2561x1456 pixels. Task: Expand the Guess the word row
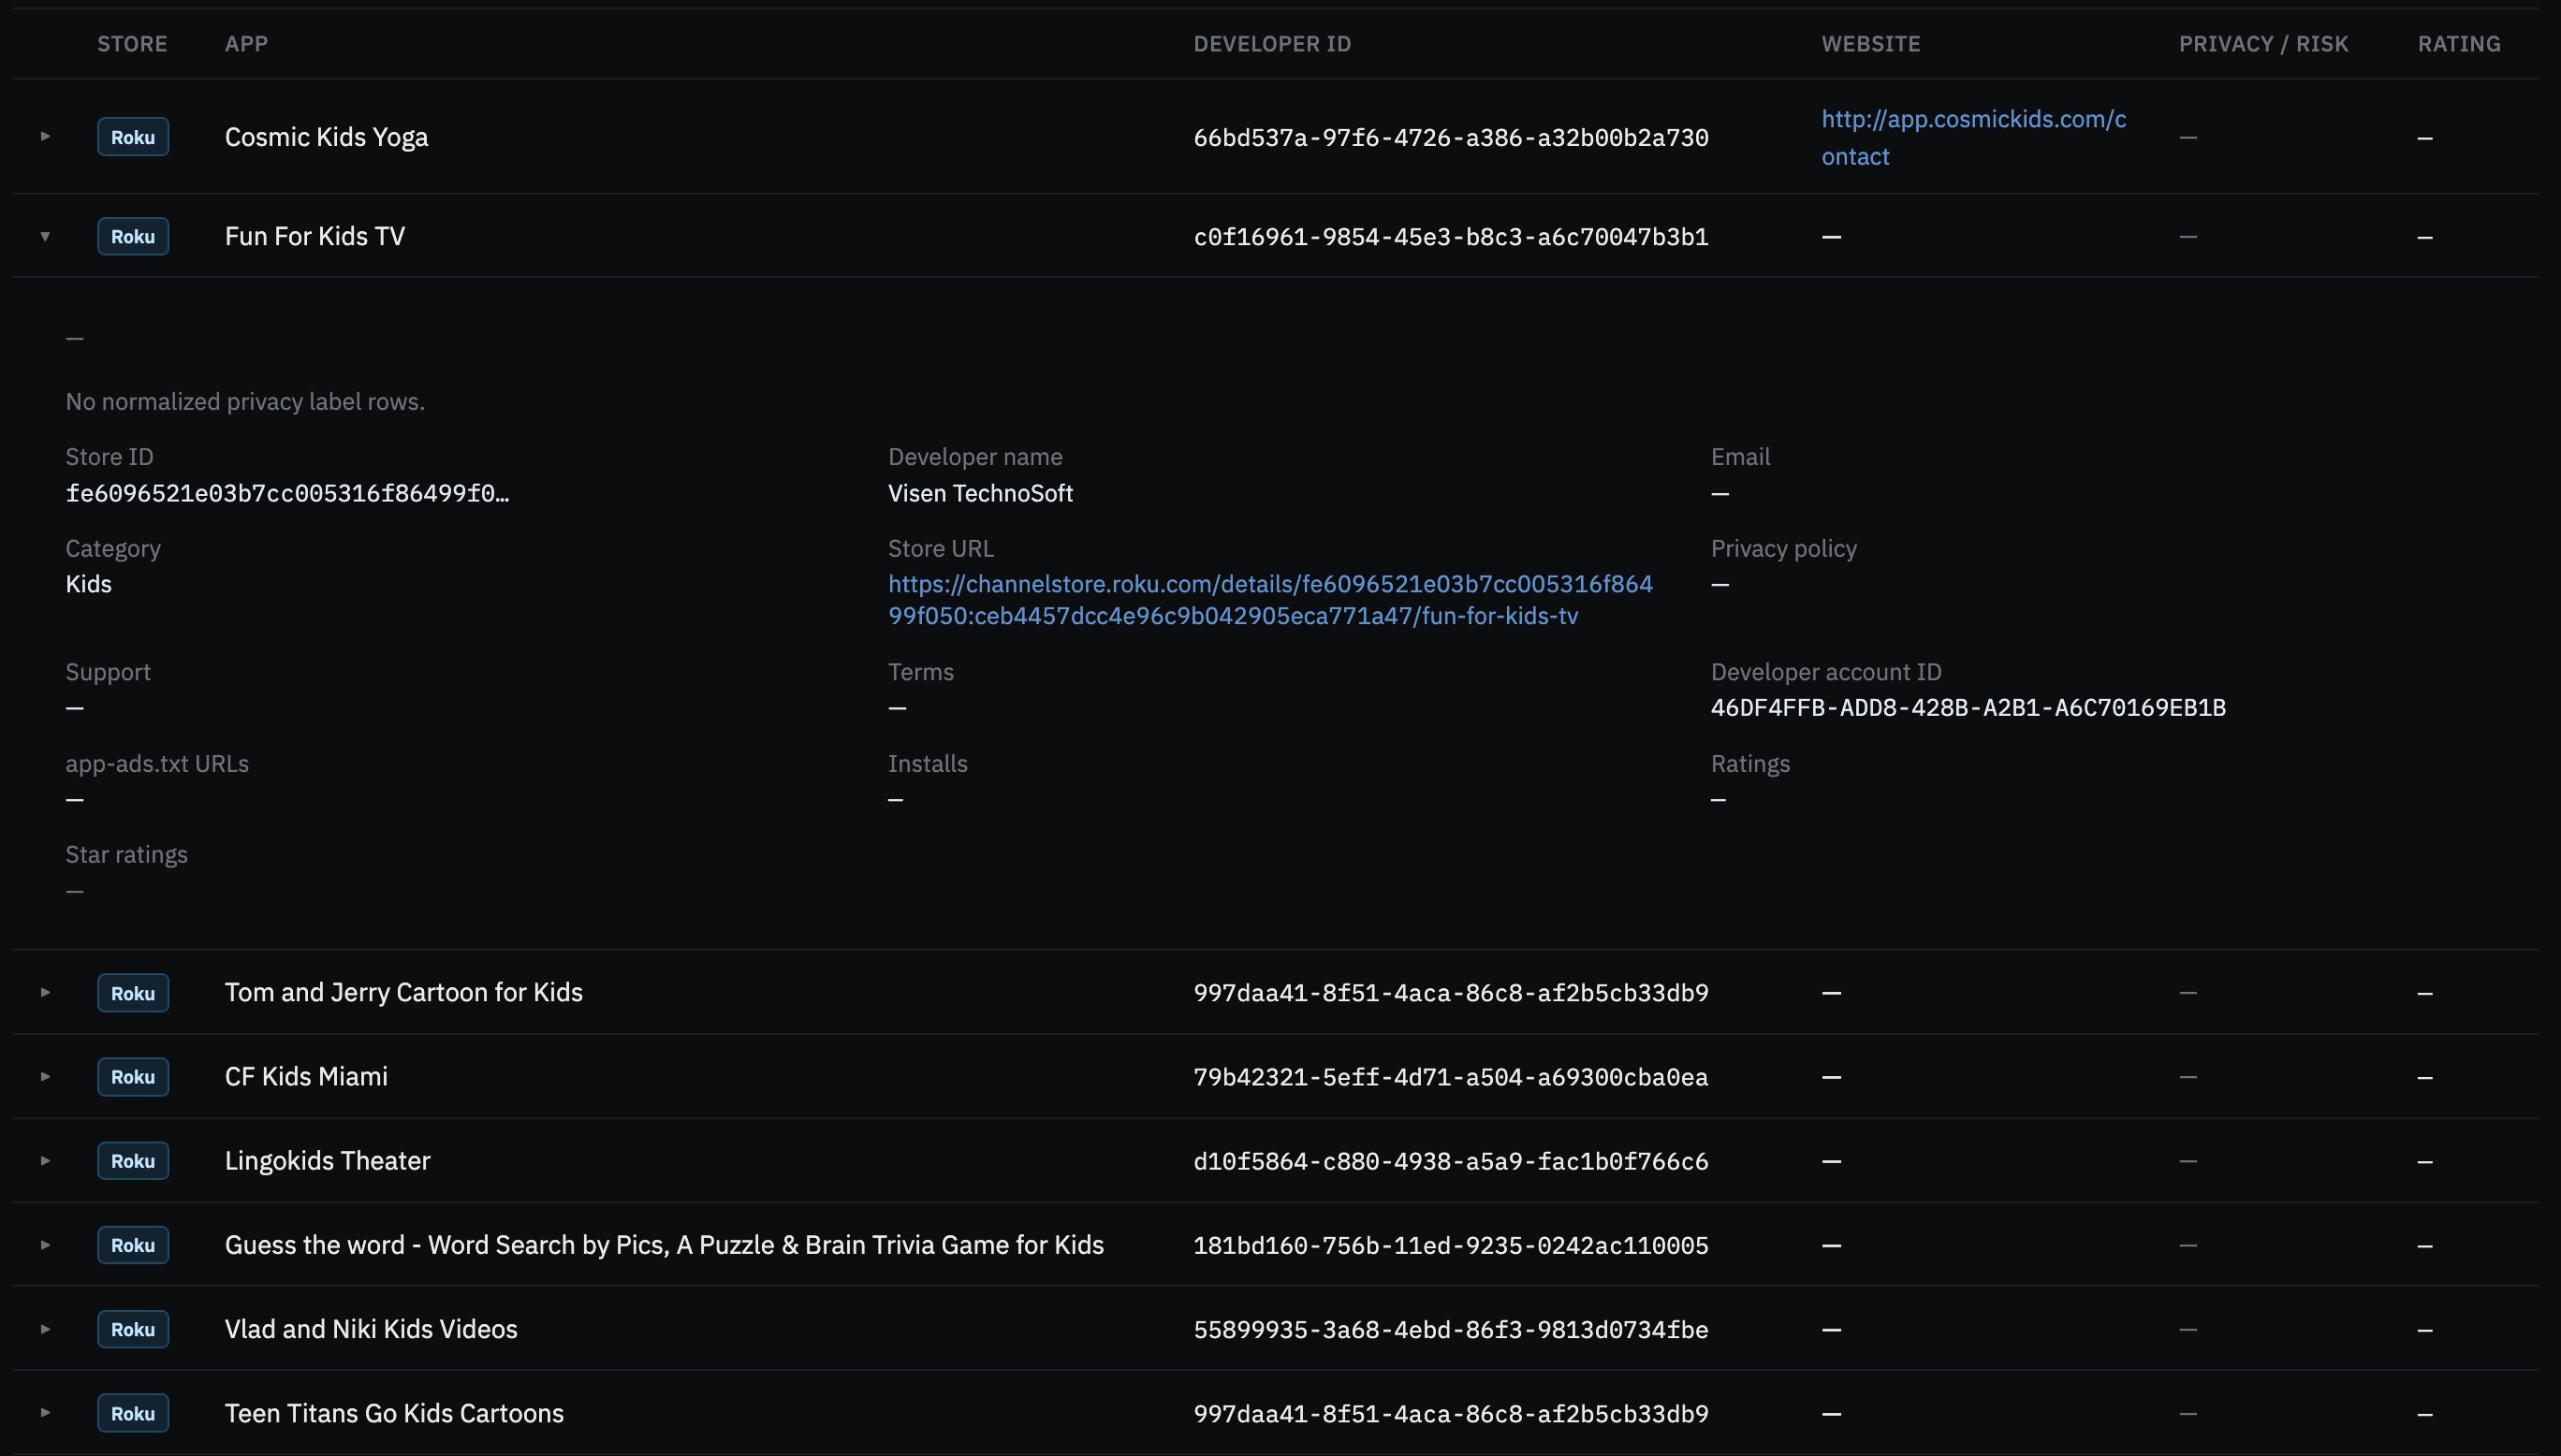pos(45,1244)
